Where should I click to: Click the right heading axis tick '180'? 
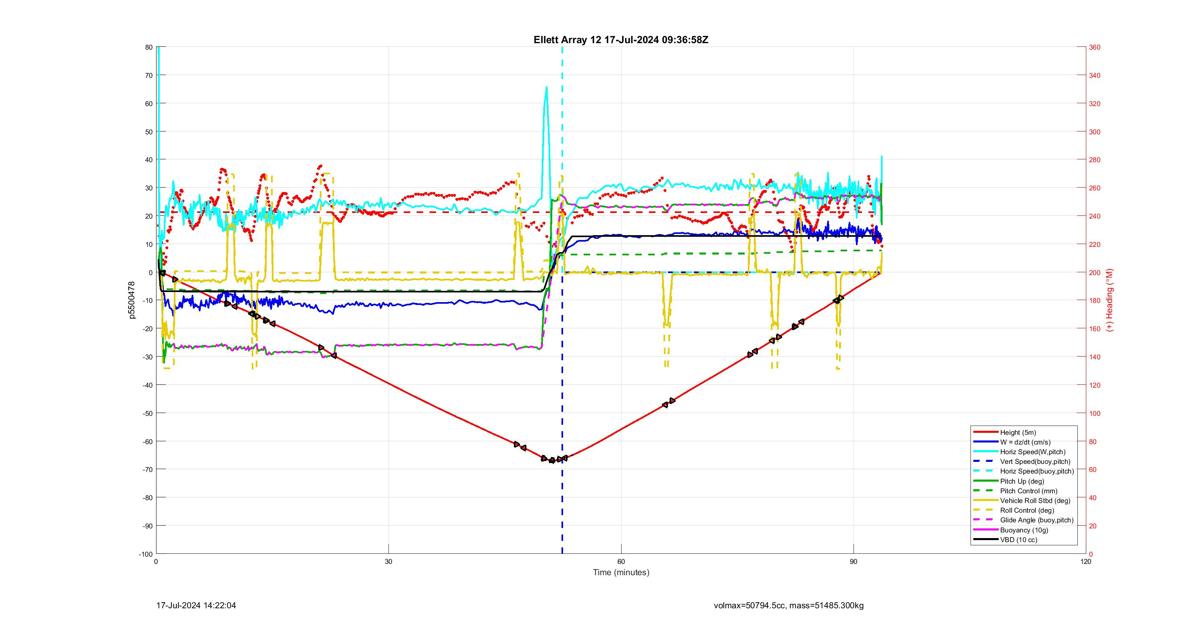click(x=1095, y=300)
